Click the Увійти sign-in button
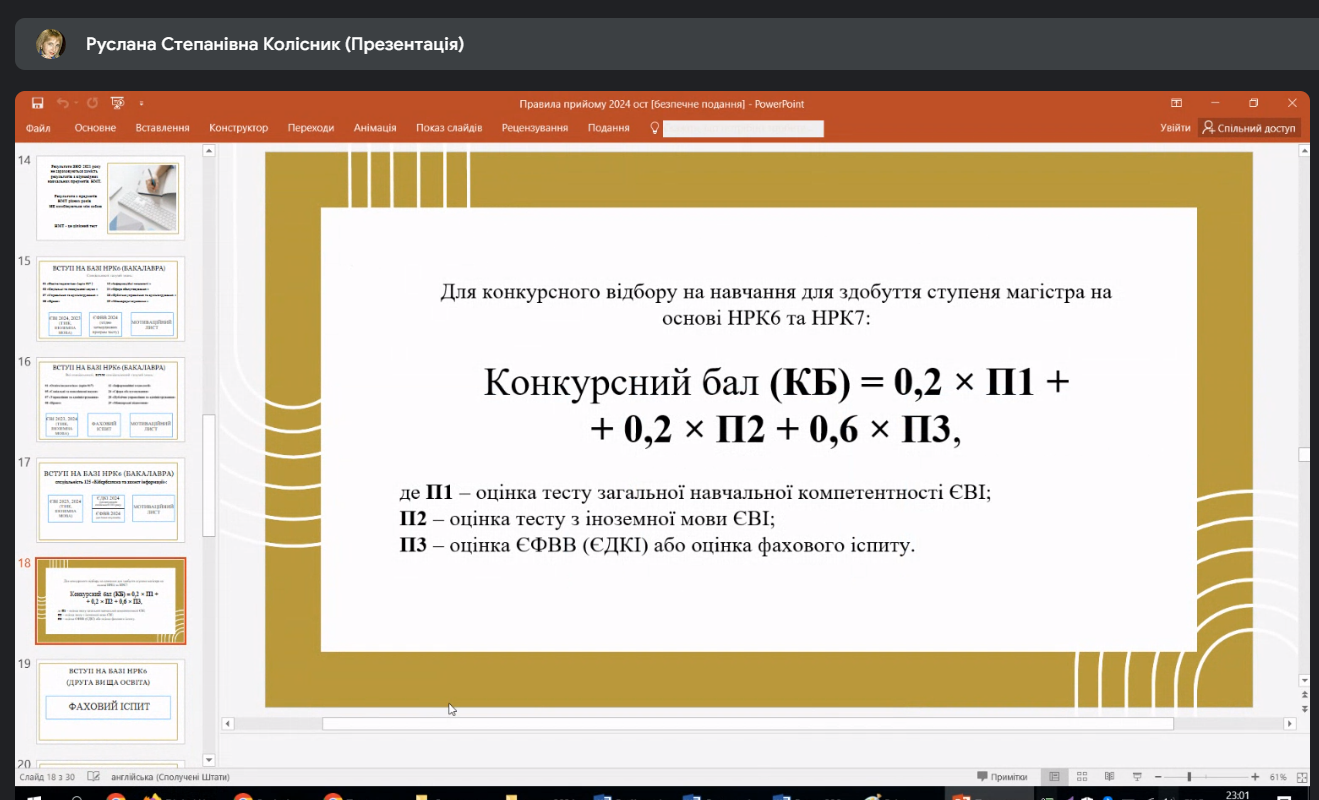Screen dimensions: 1319x800 (1175, 128)
